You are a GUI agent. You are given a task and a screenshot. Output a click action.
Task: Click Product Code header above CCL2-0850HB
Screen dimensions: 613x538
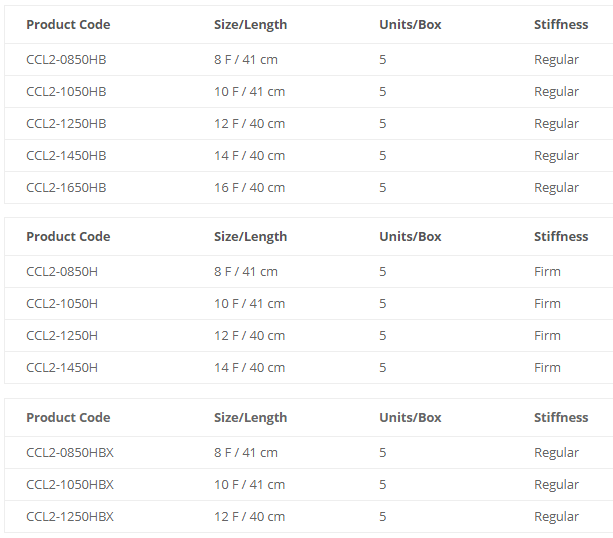[68, 24]
